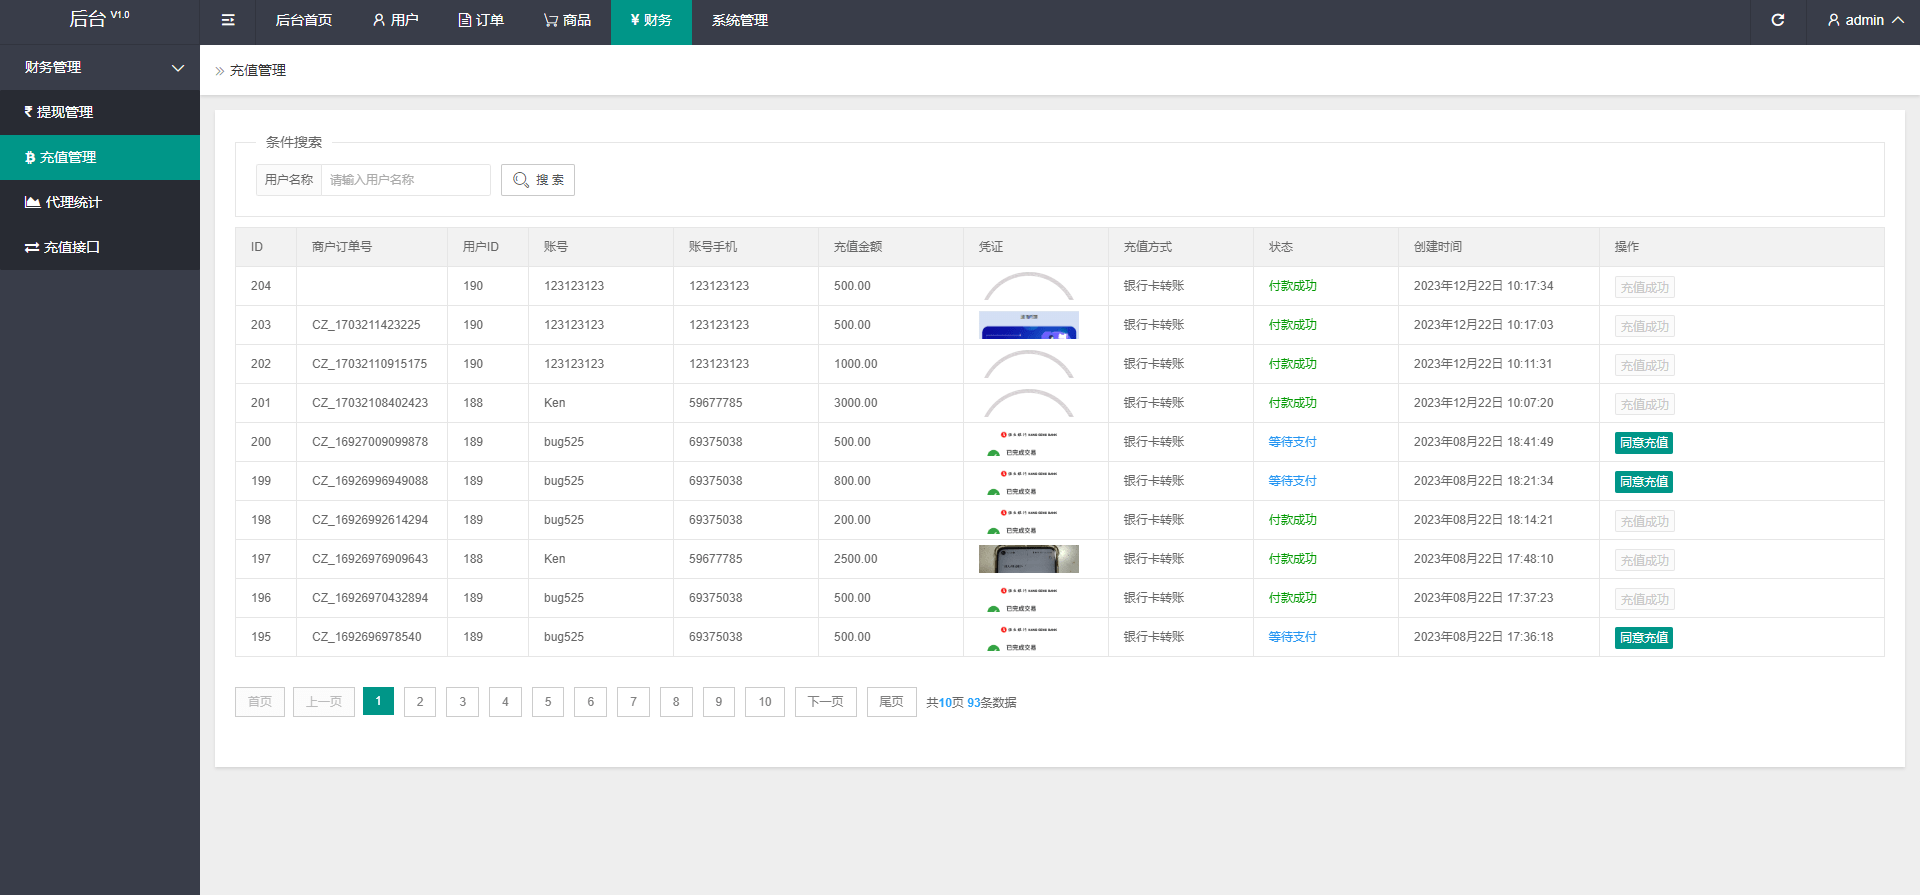This screenshot has width=1920, height=895.
Task: Switch to the 订单 top menu
Action: point(481,20)
